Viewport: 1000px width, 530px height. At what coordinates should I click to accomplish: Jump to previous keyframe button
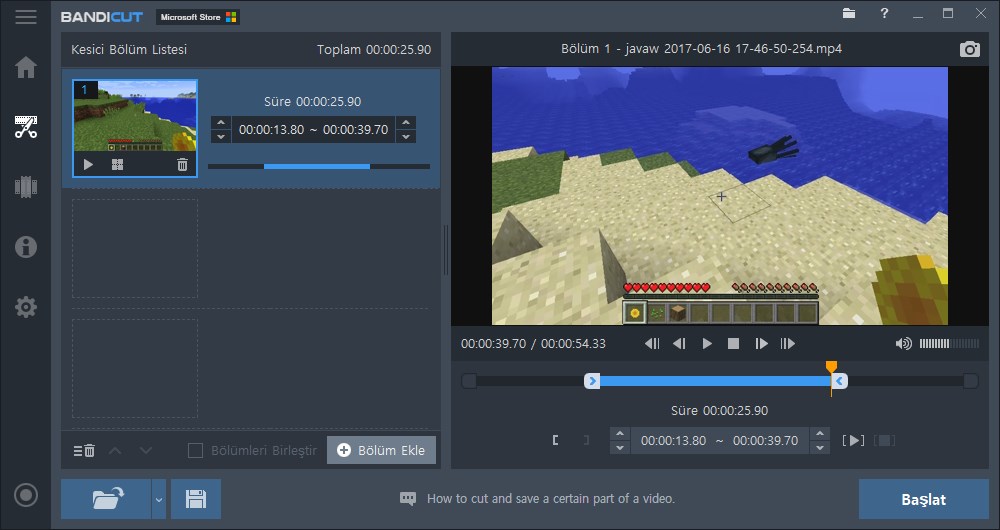[652, 344]
